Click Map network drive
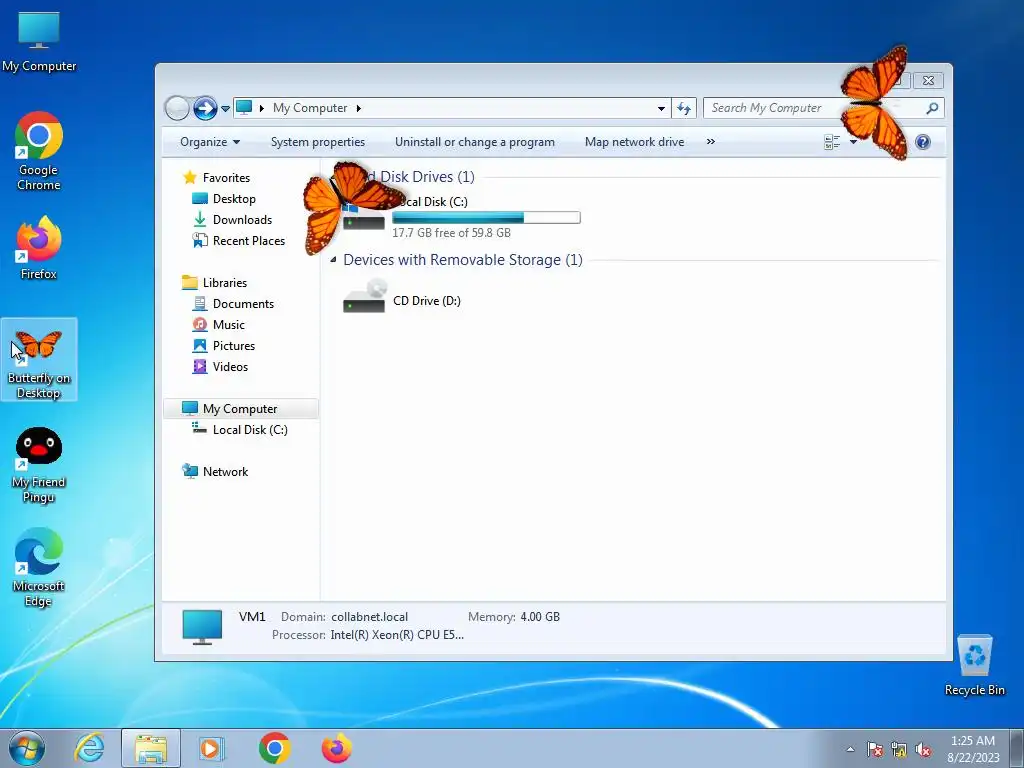 pyautogui.click(x=634, y=142)
